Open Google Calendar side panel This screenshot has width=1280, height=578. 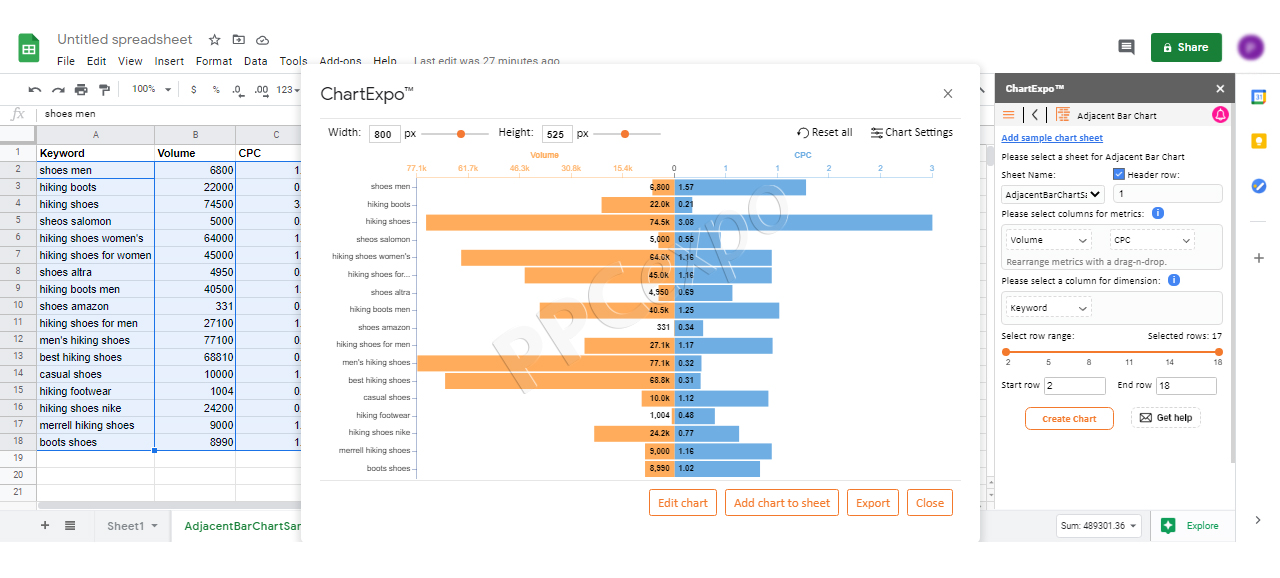1259,97
